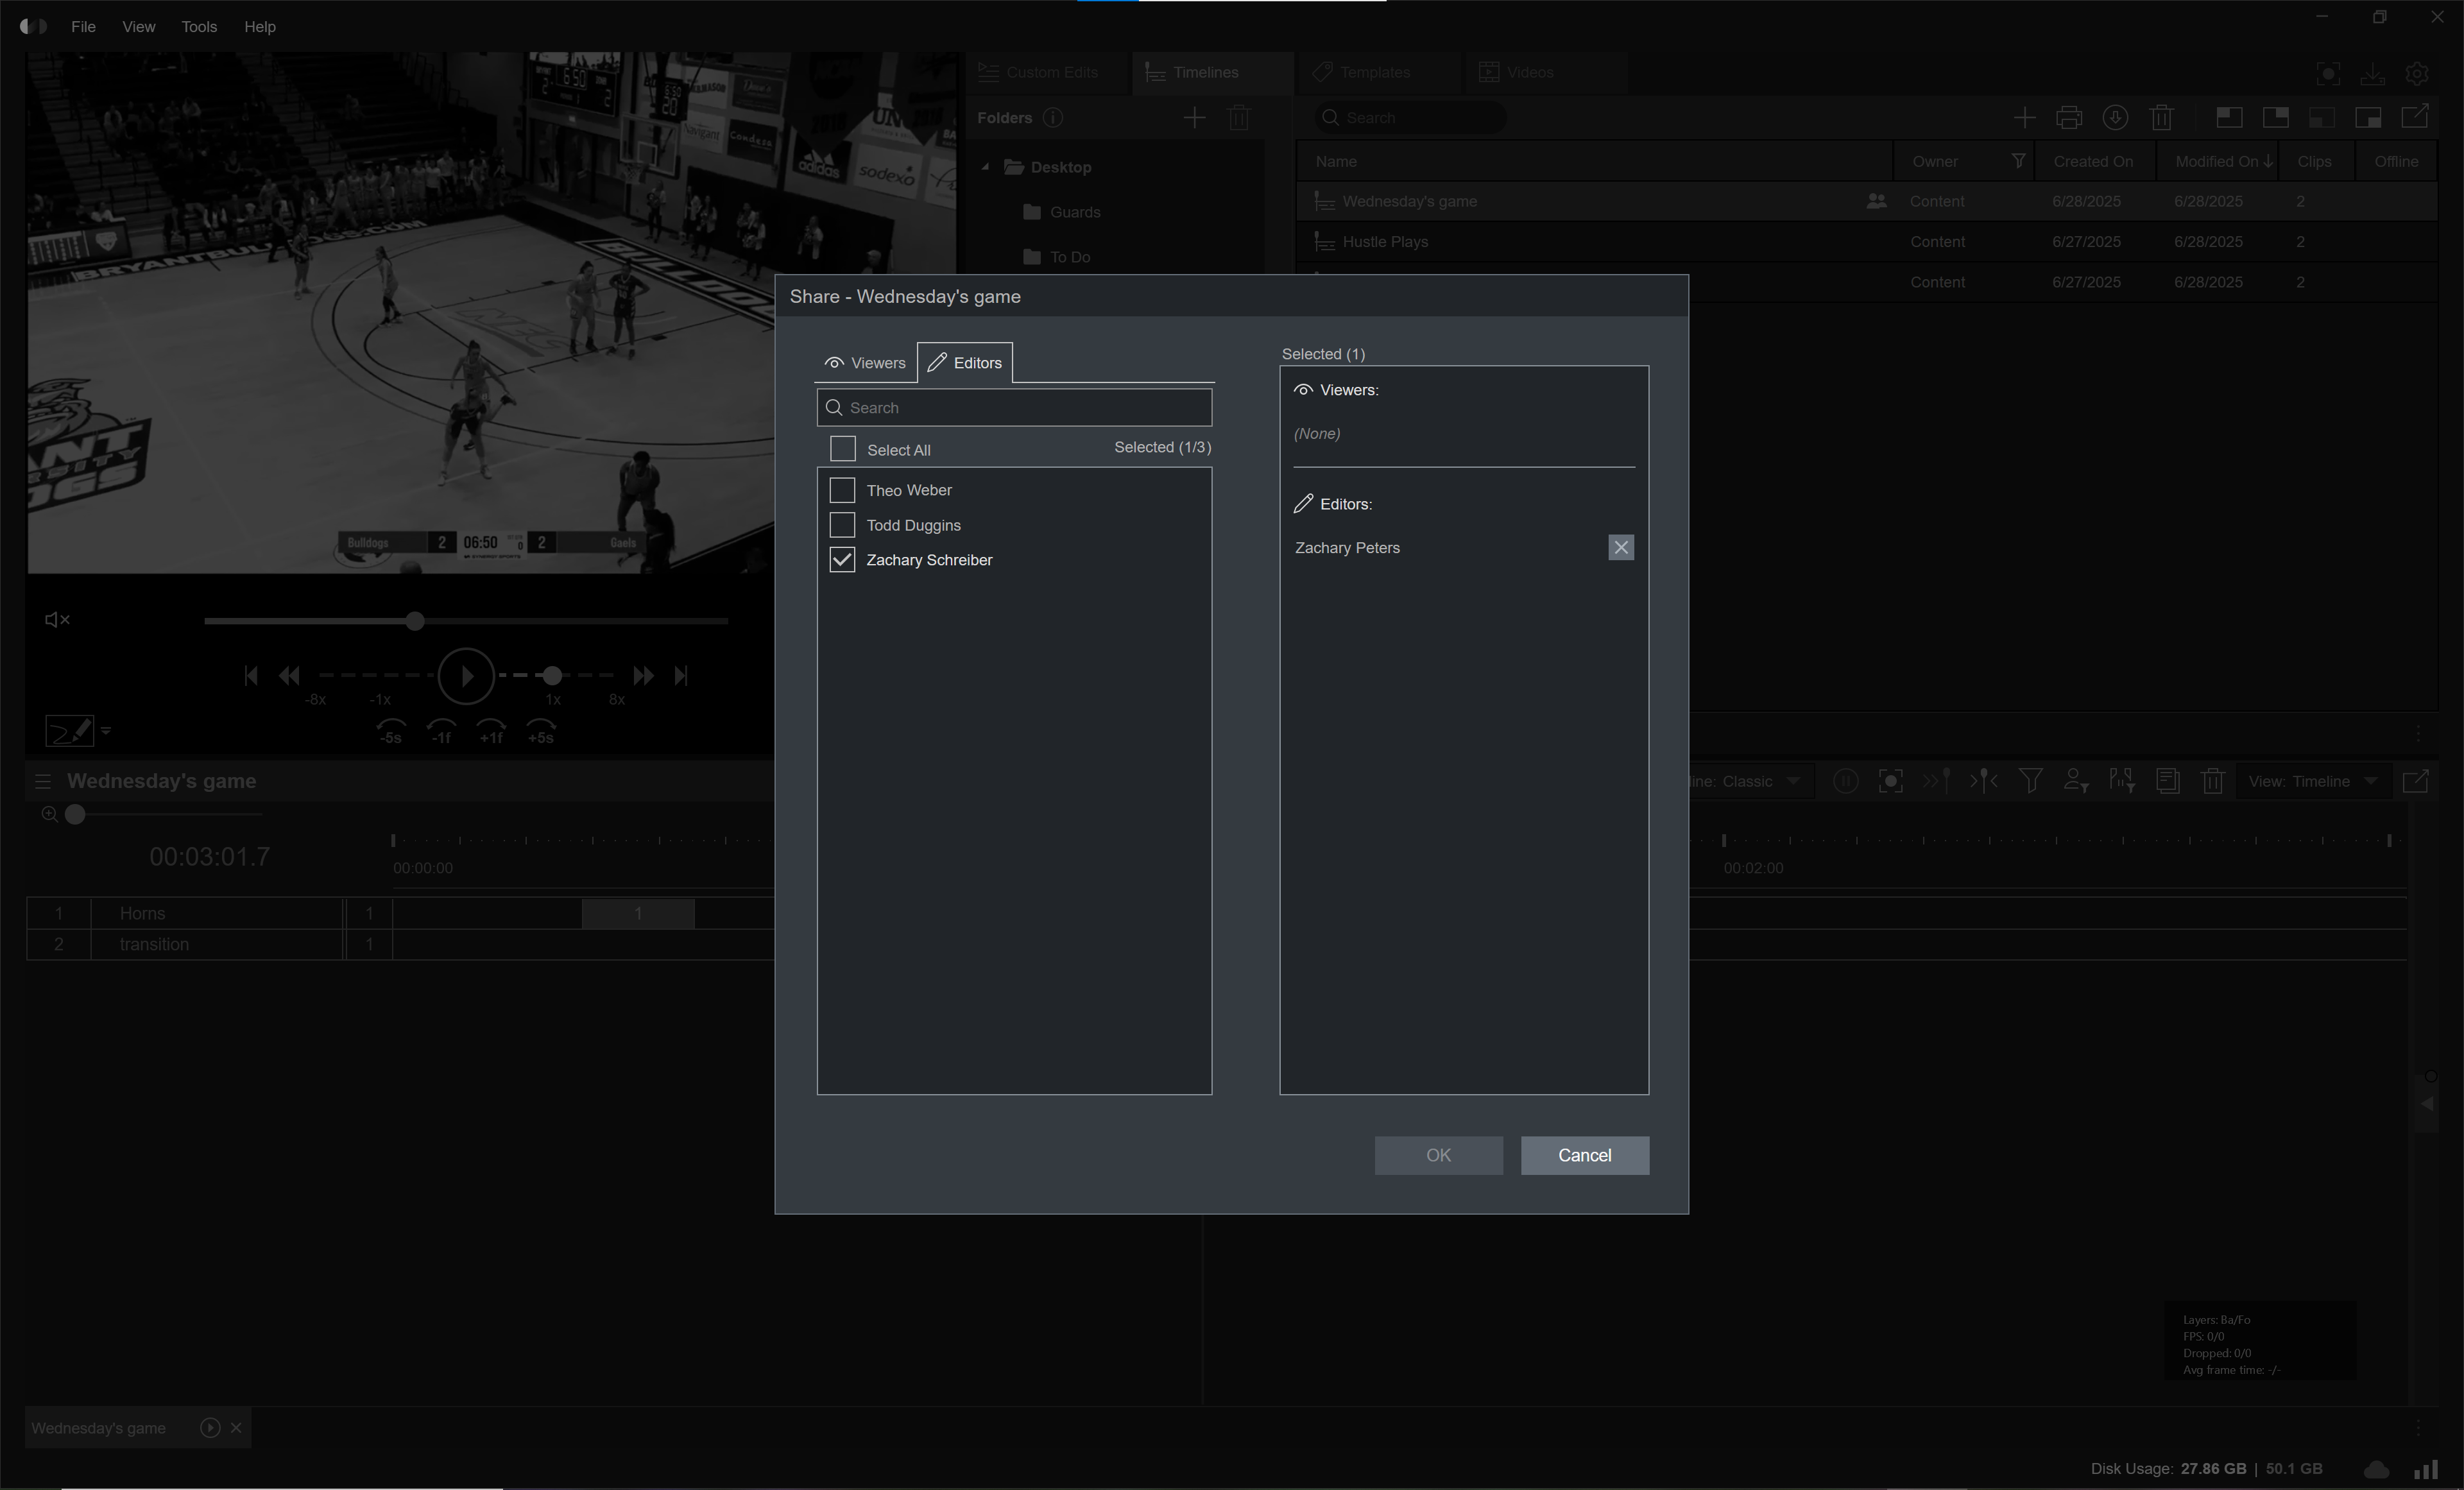Uncheck Zachary Schreiber checkbox
The image size is (2464, 1490).
[x=843, y=560]
